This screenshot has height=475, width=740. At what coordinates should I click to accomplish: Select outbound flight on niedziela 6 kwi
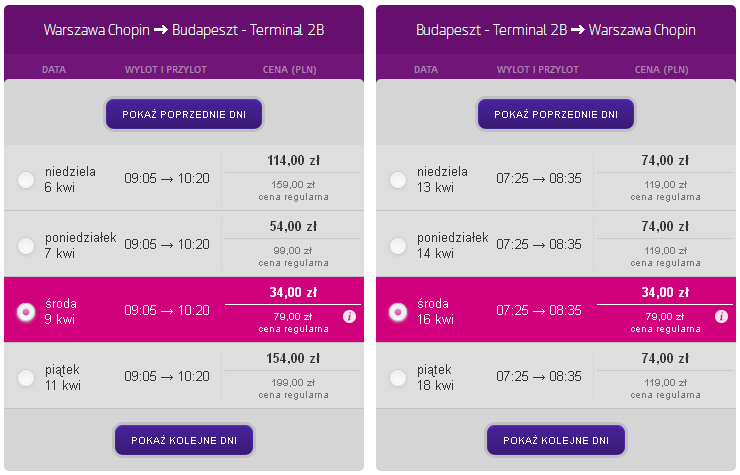[x=26, y=179]
